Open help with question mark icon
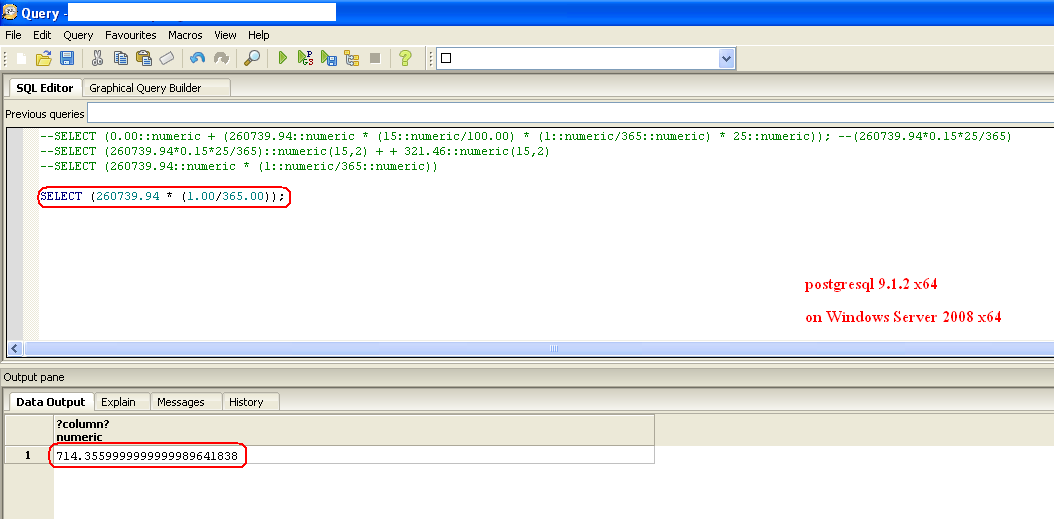 pos(405,58)
